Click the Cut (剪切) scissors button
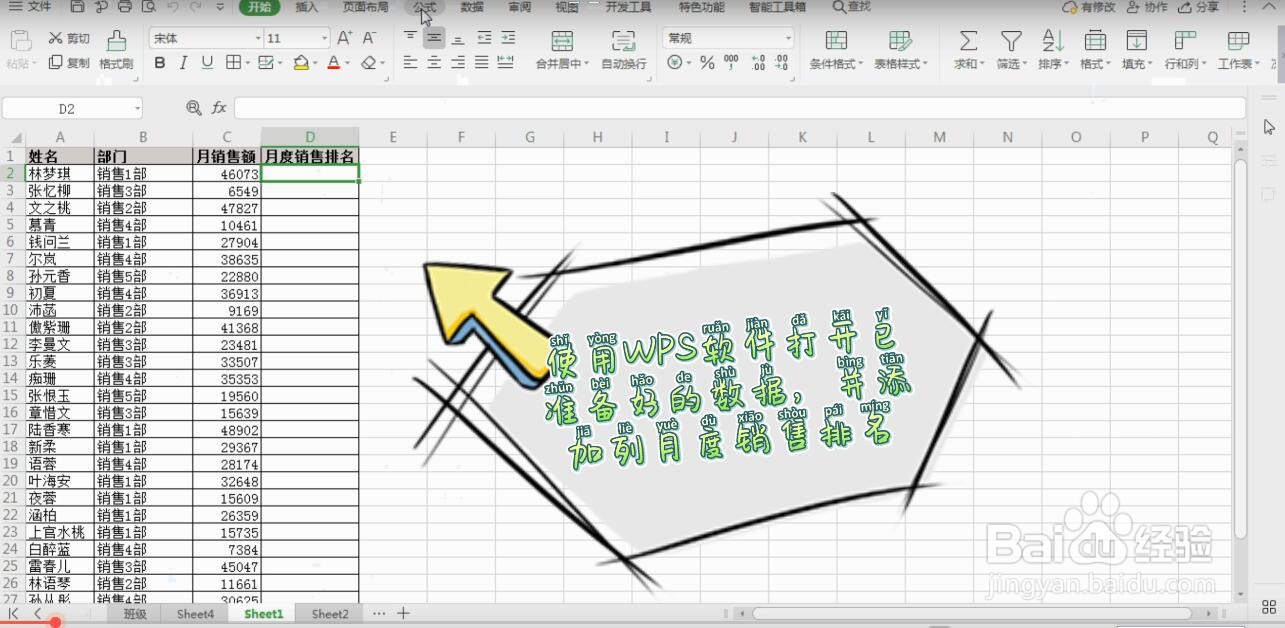This screenshot has height=628, width=1285. click(69, 38)
